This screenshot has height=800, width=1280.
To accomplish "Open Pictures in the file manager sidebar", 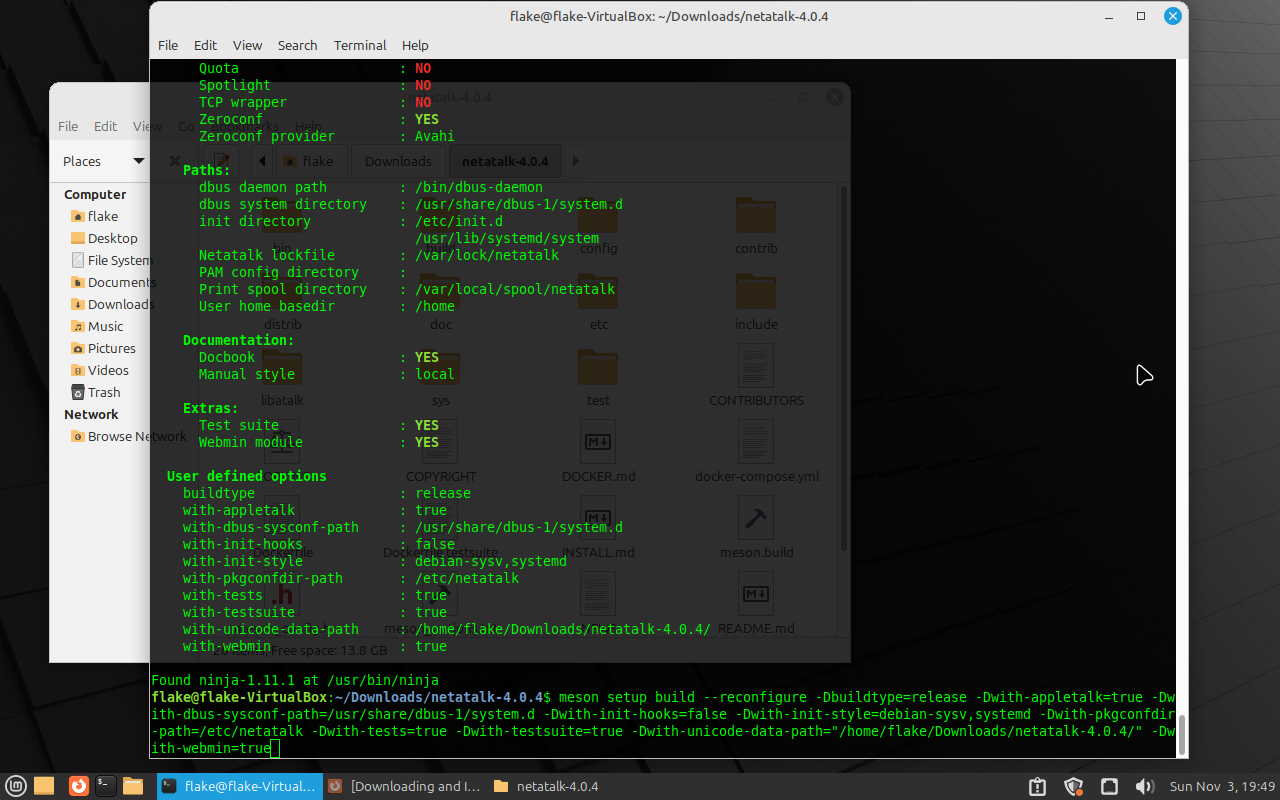I will (x=103, y=348).
